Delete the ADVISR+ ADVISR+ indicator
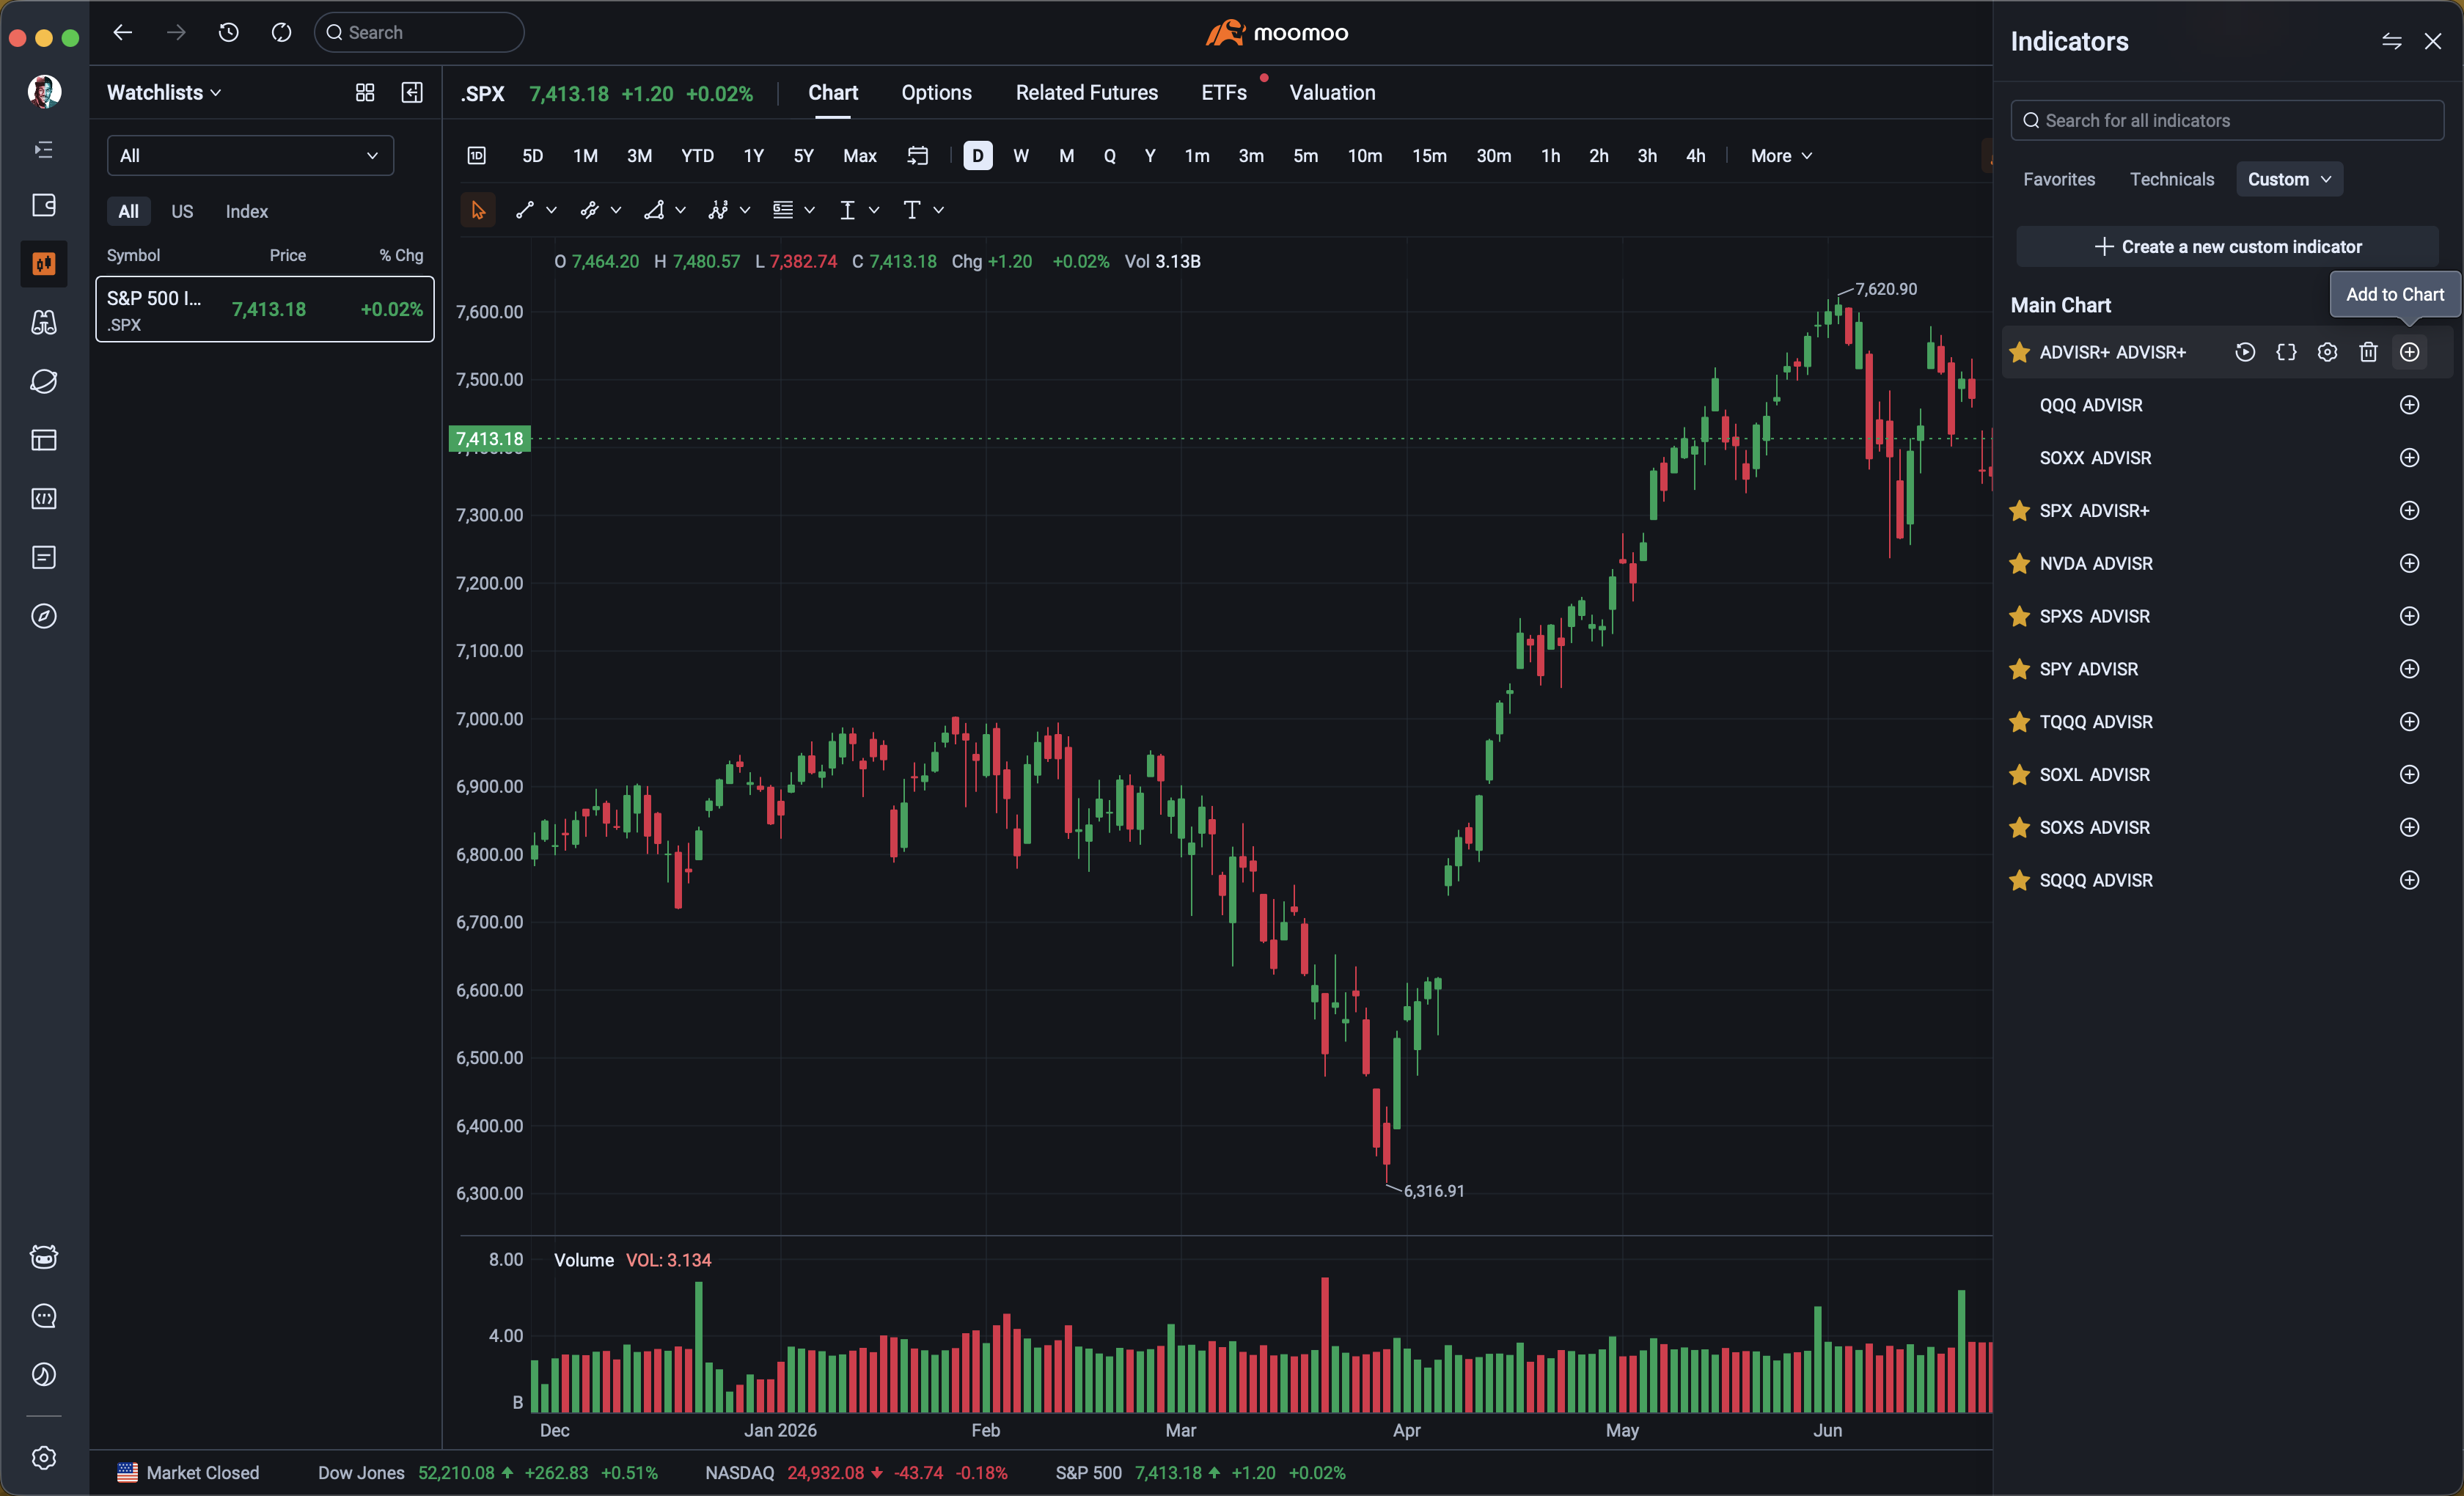Image resolution: width=2464 pixels, height=1496 pixels. (x=2368, y=352)
